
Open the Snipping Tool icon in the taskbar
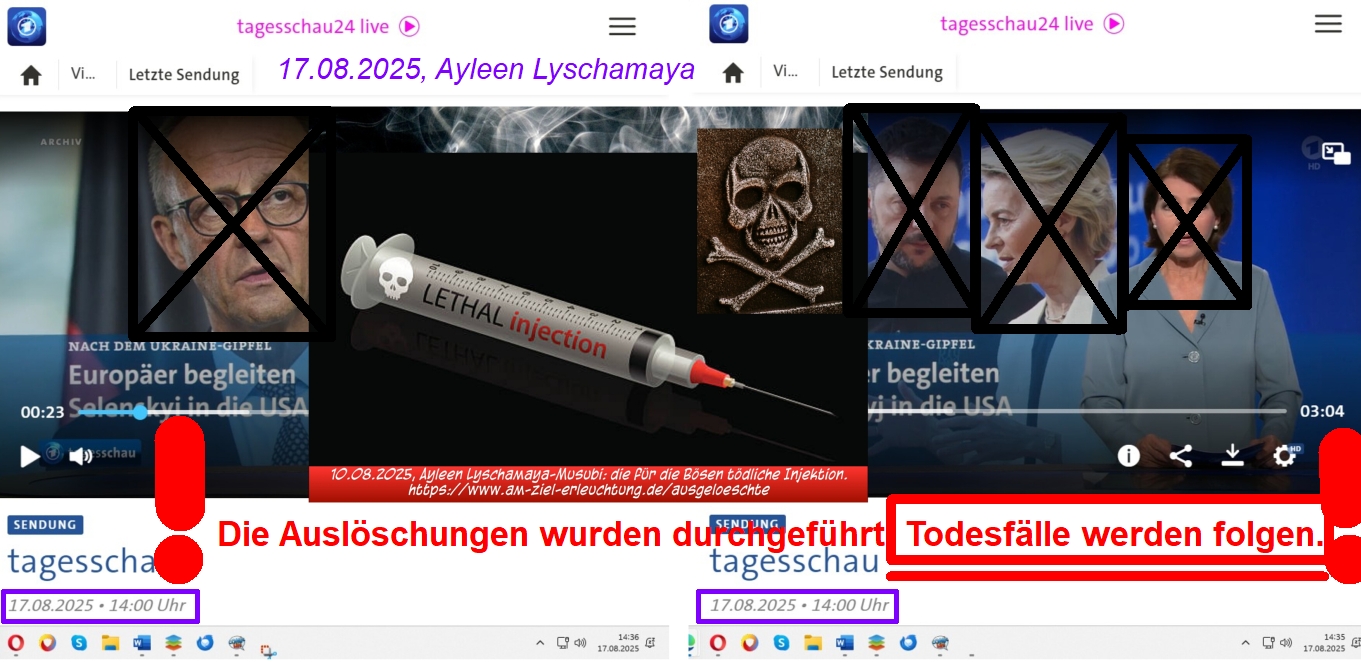[x=268, y=649]
